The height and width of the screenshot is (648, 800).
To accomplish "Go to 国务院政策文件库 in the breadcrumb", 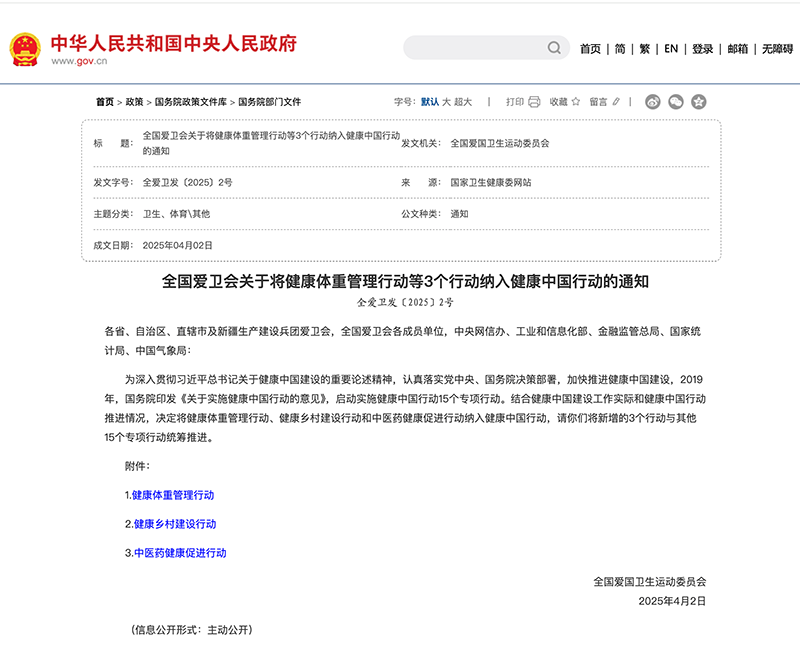I will [189, 102].
